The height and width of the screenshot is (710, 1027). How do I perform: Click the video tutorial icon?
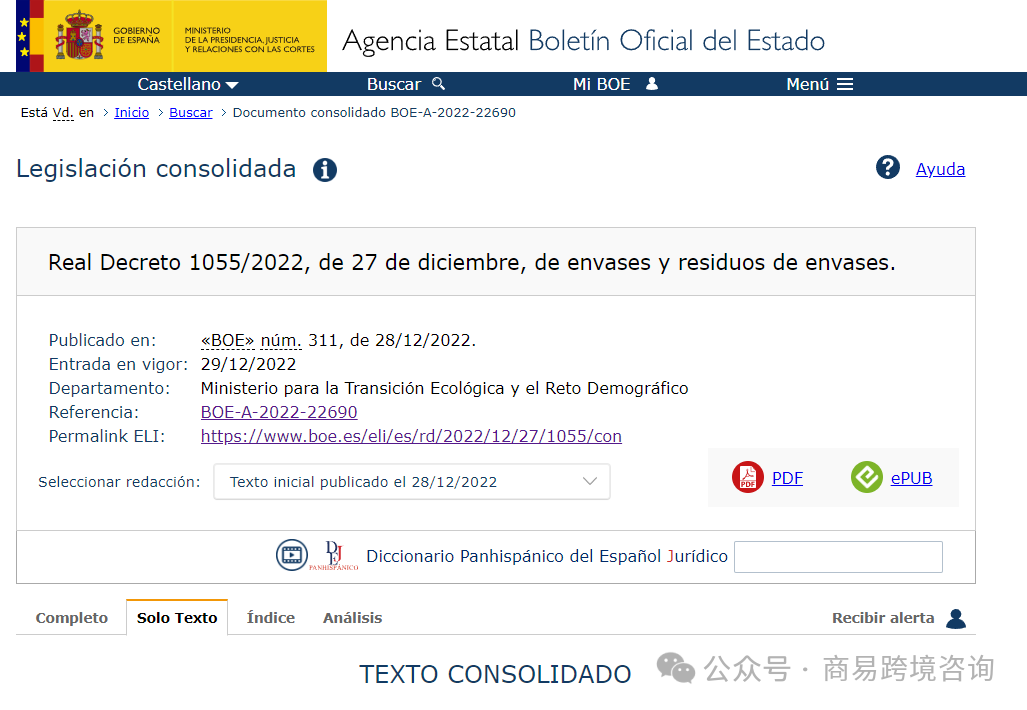click(x=291, y=555)
